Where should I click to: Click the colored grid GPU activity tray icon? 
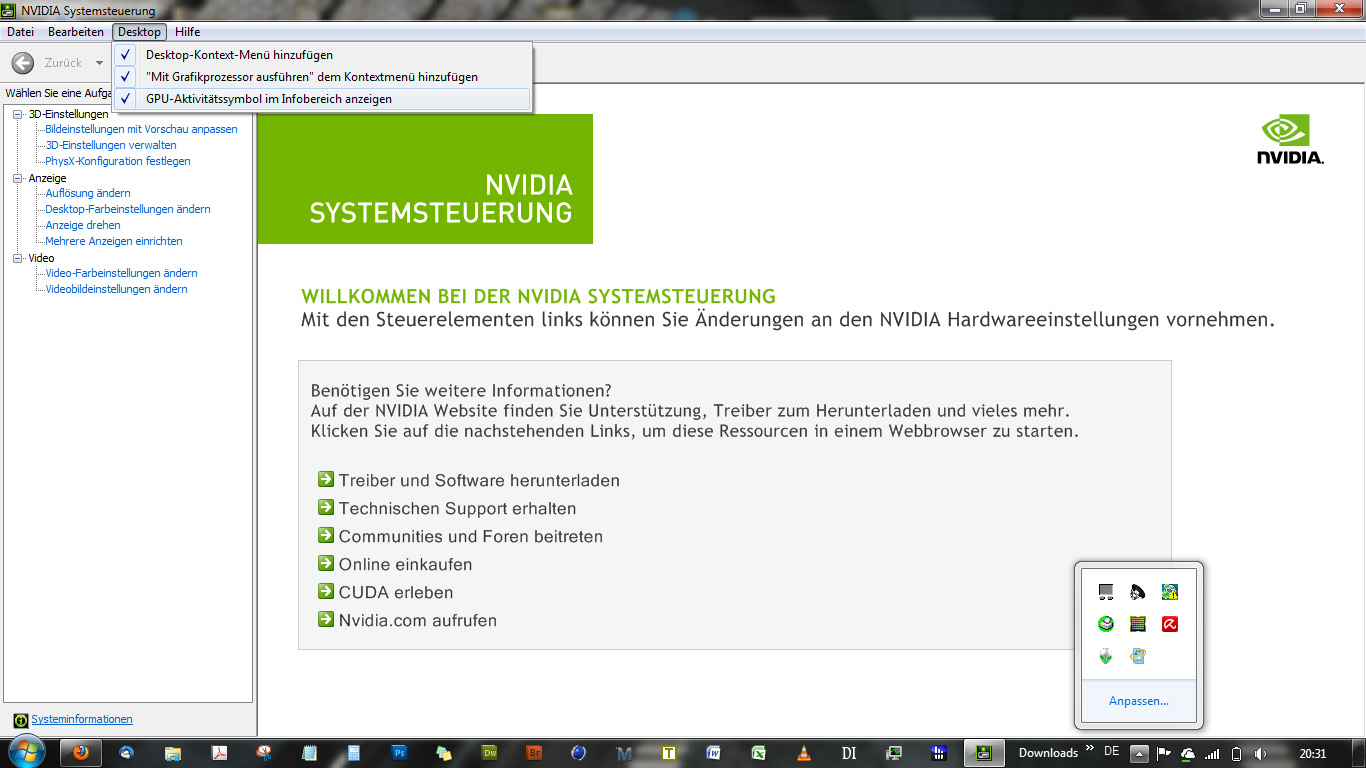point(1137,624)
